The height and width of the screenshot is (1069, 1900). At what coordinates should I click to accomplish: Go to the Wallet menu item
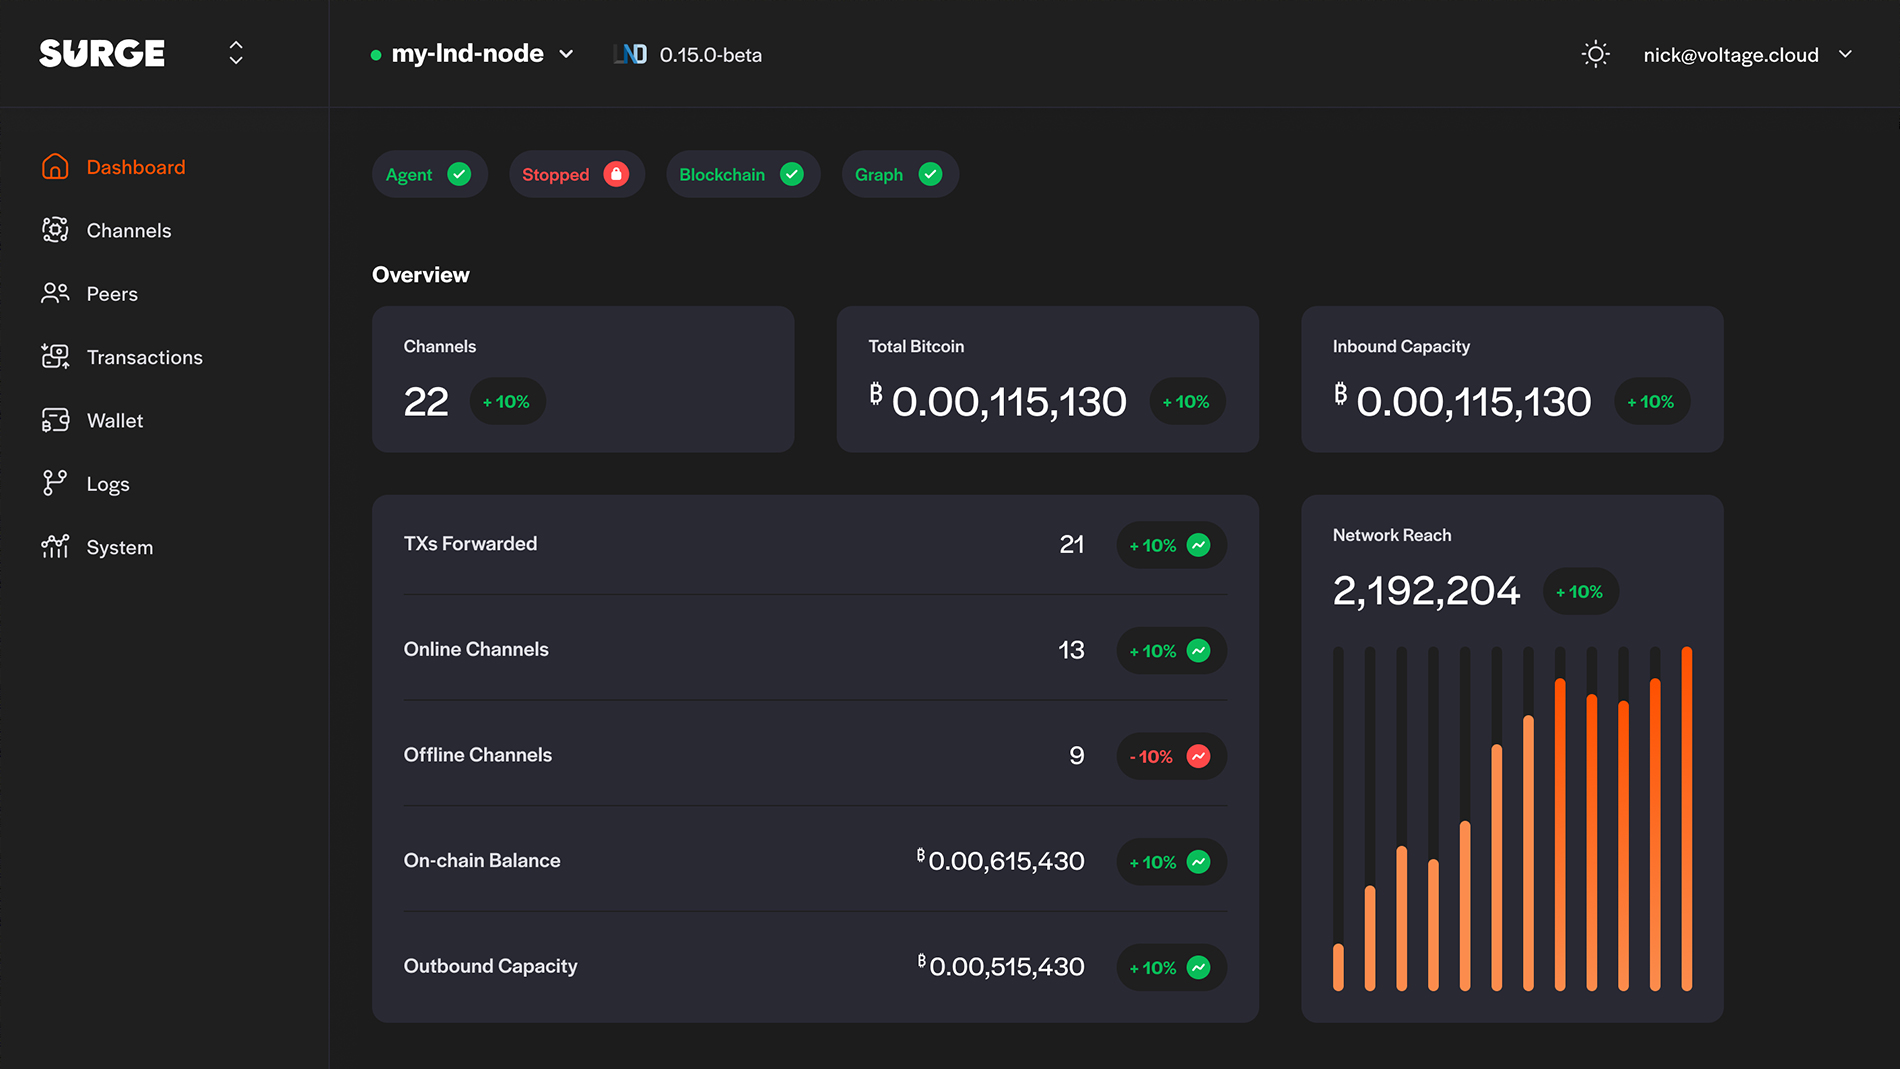[x=115, y=421]
